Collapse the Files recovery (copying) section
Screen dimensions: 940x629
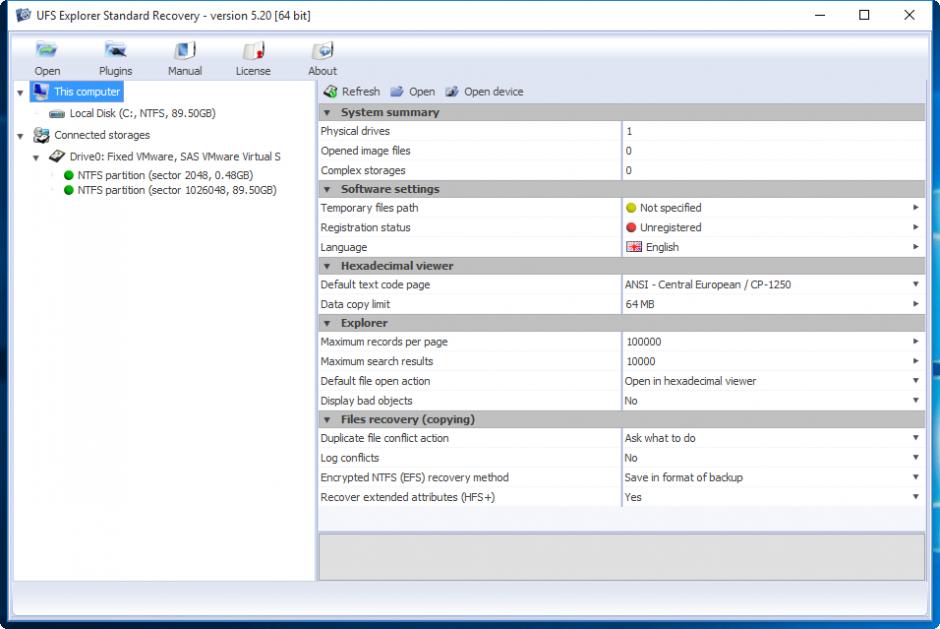tap(327, 420)
